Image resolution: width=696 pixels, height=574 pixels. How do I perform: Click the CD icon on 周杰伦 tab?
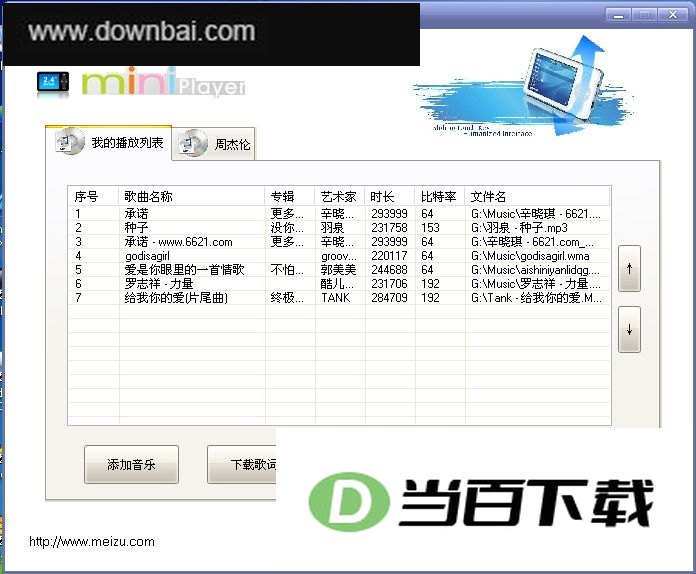193,143
